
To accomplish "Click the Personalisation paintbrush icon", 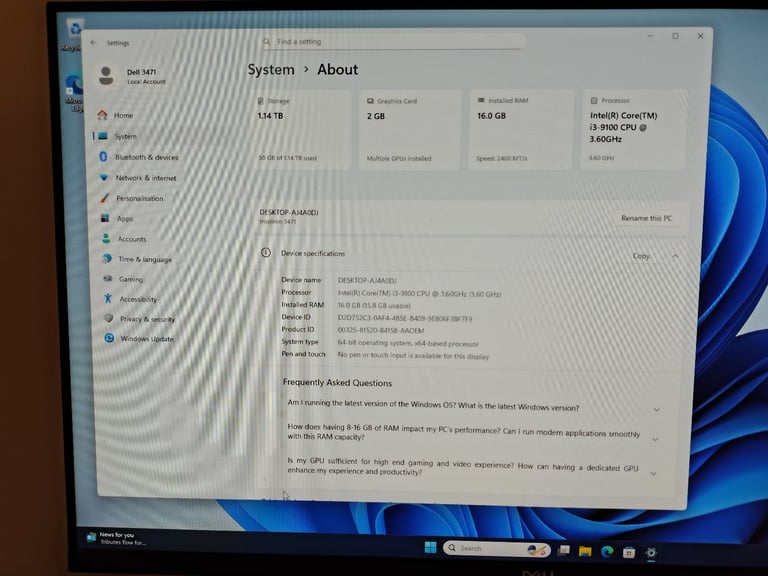I will pyautogui.click(x=104, y=198).
